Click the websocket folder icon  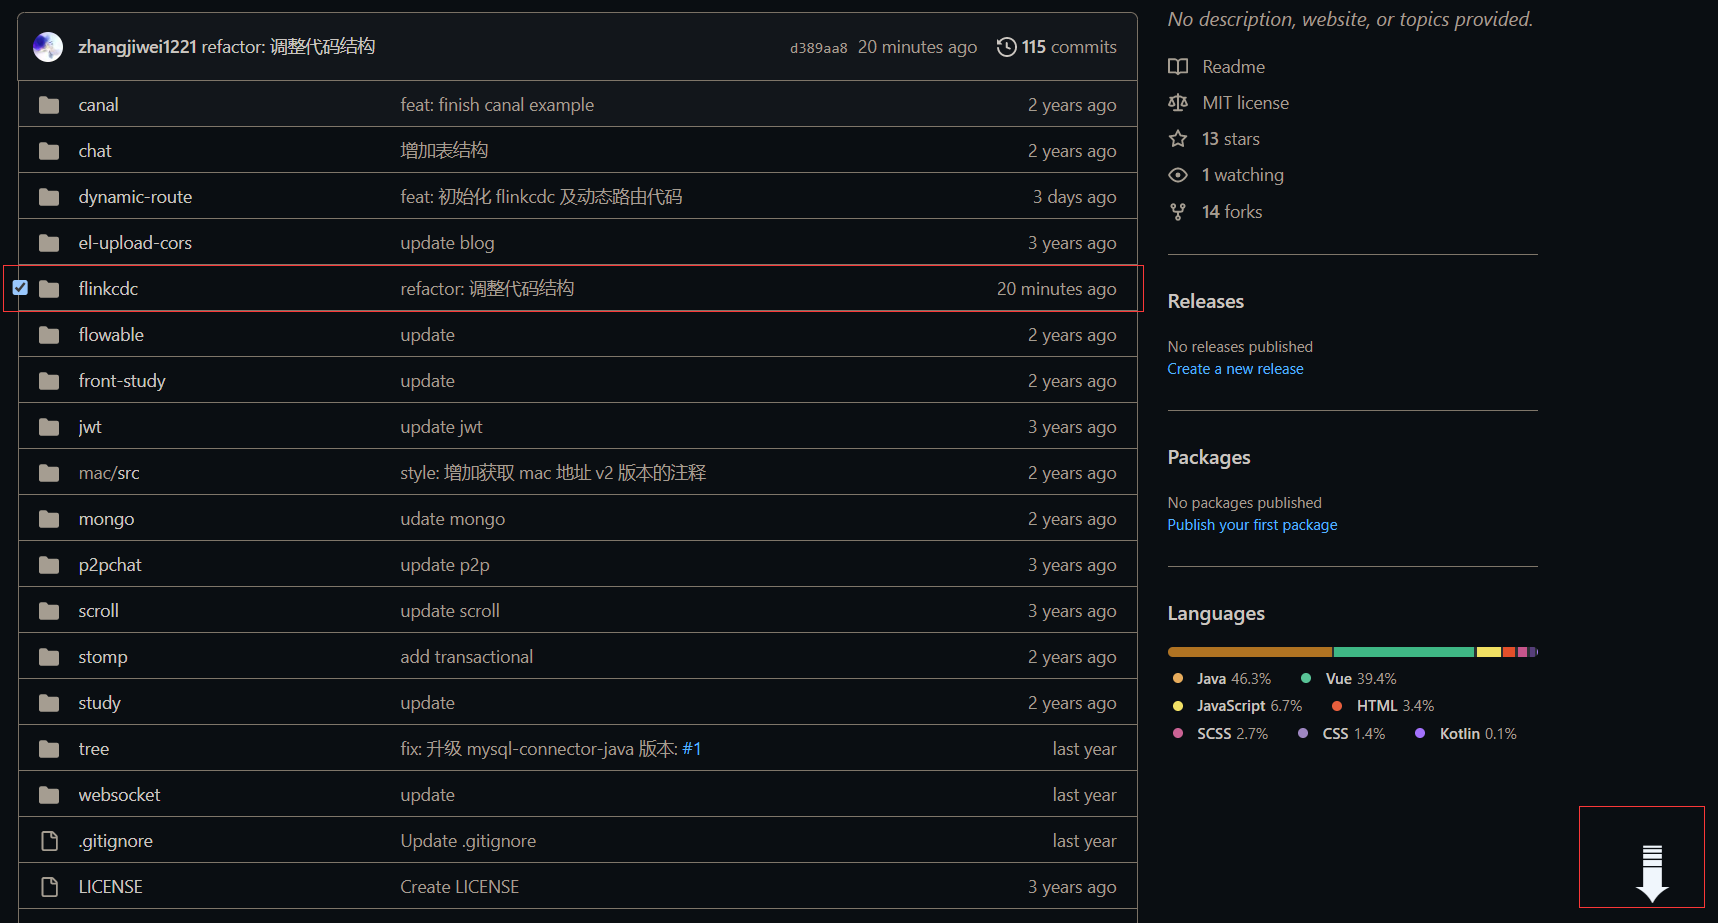[49, 795]
